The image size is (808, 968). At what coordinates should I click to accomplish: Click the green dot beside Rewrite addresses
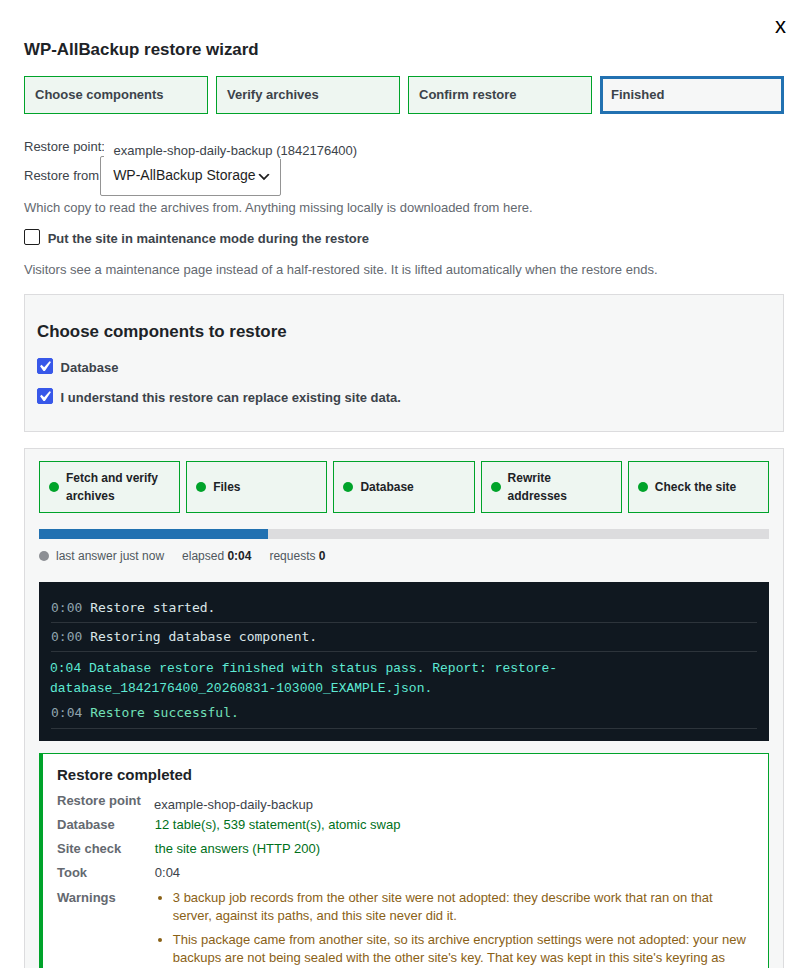click(x=496, y=487)
